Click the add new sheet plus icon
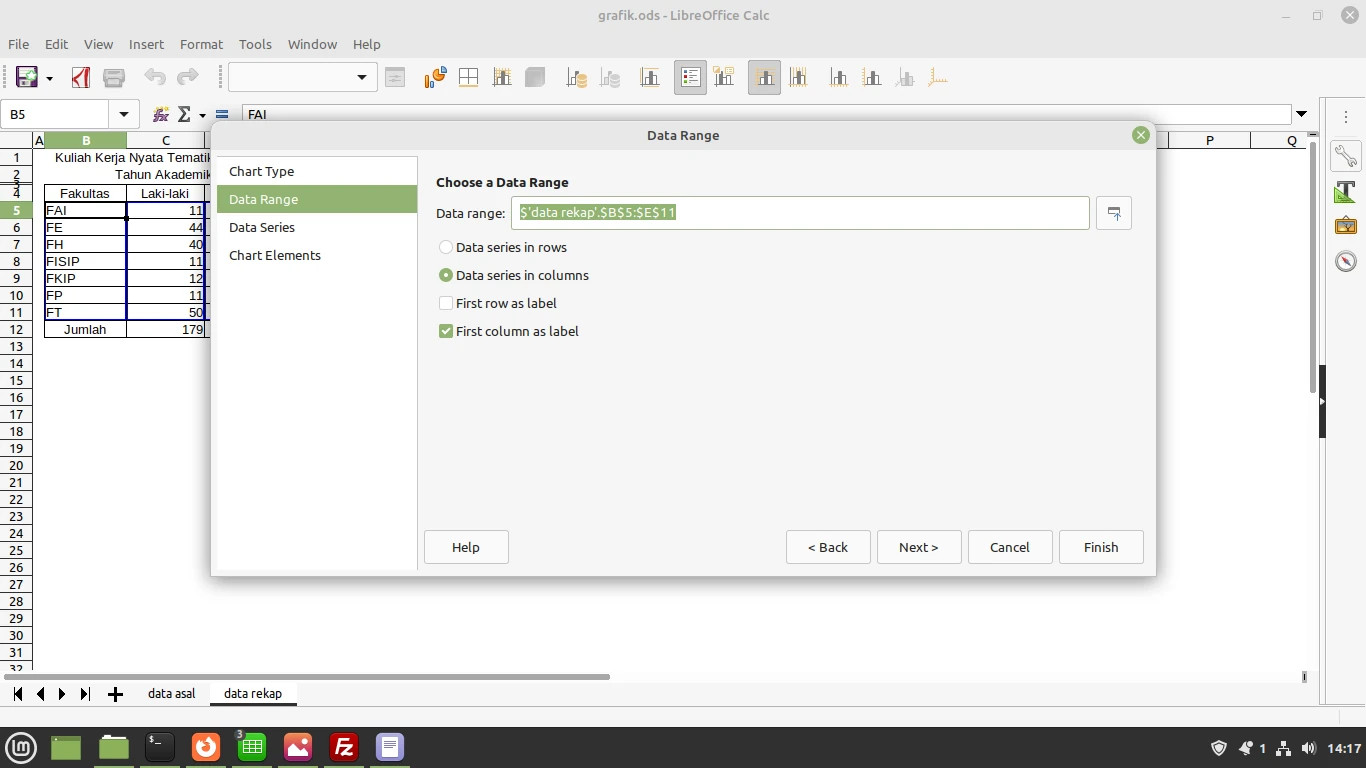Screen dimensions: 1366x768 pos(115,694)
